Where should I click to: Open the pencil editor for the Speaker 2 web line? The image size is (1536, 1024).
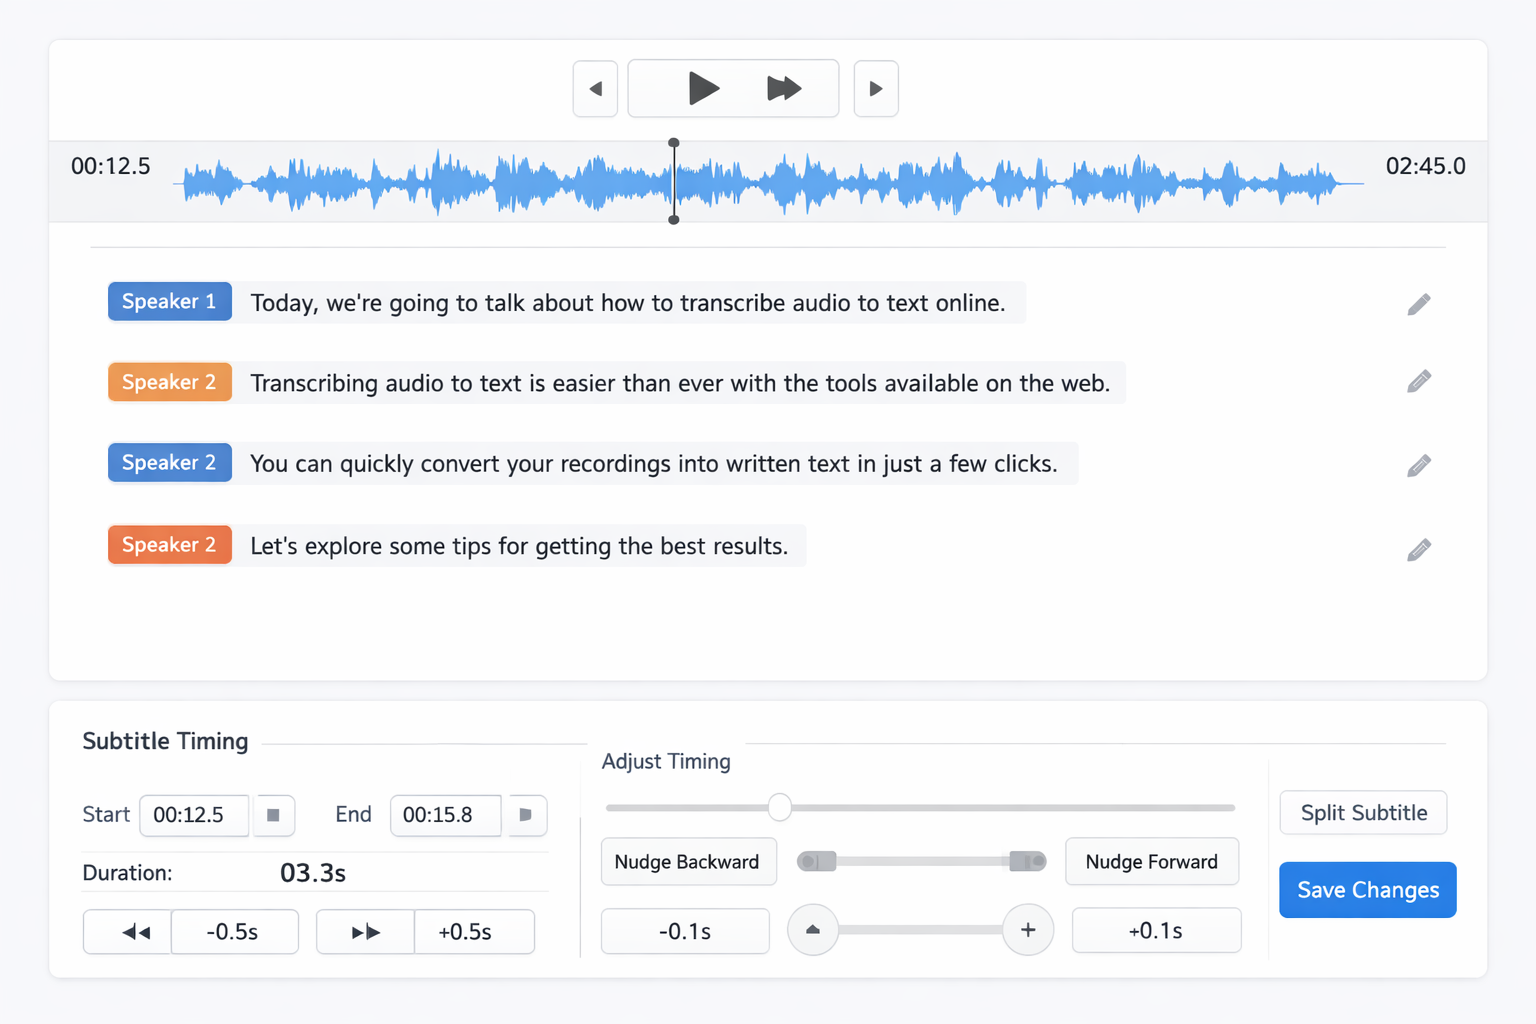pyautogui.click(x=1418, y=381)
